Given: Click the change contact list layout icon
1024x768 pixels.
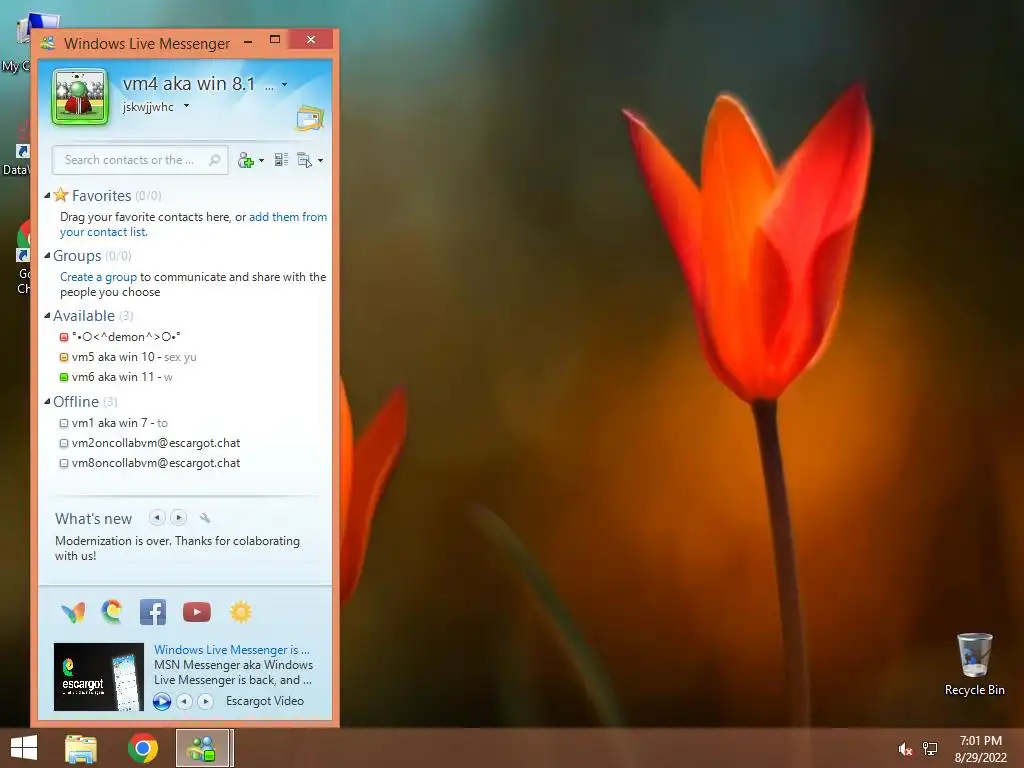Looking at the screenshot, I should pyautogui.click(x=281, y=159).
